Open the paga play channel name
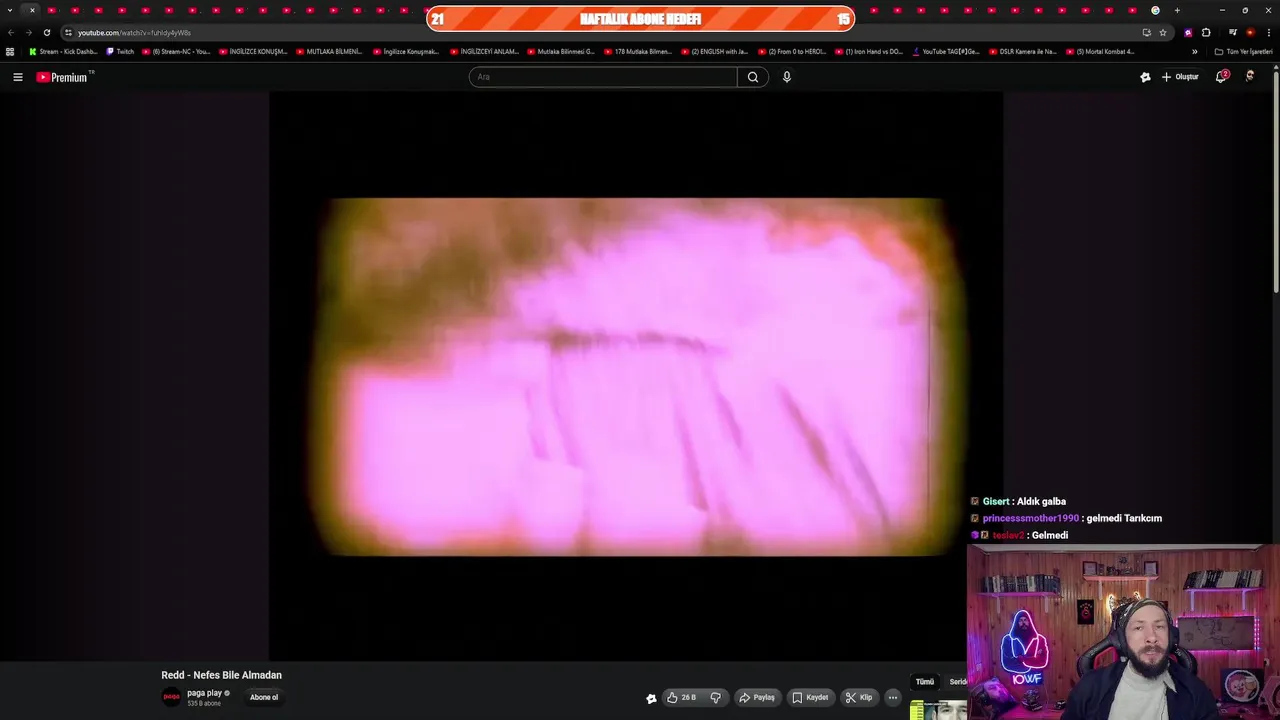This screenshot has width=1280, height=720. click(x=204, y=693)
